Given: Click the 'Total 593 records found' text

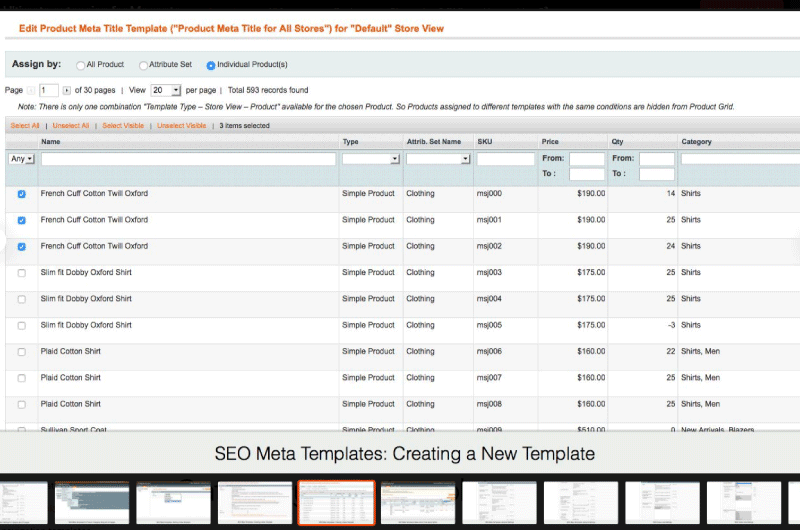Looking at the screenshot, I should point(268,90).
